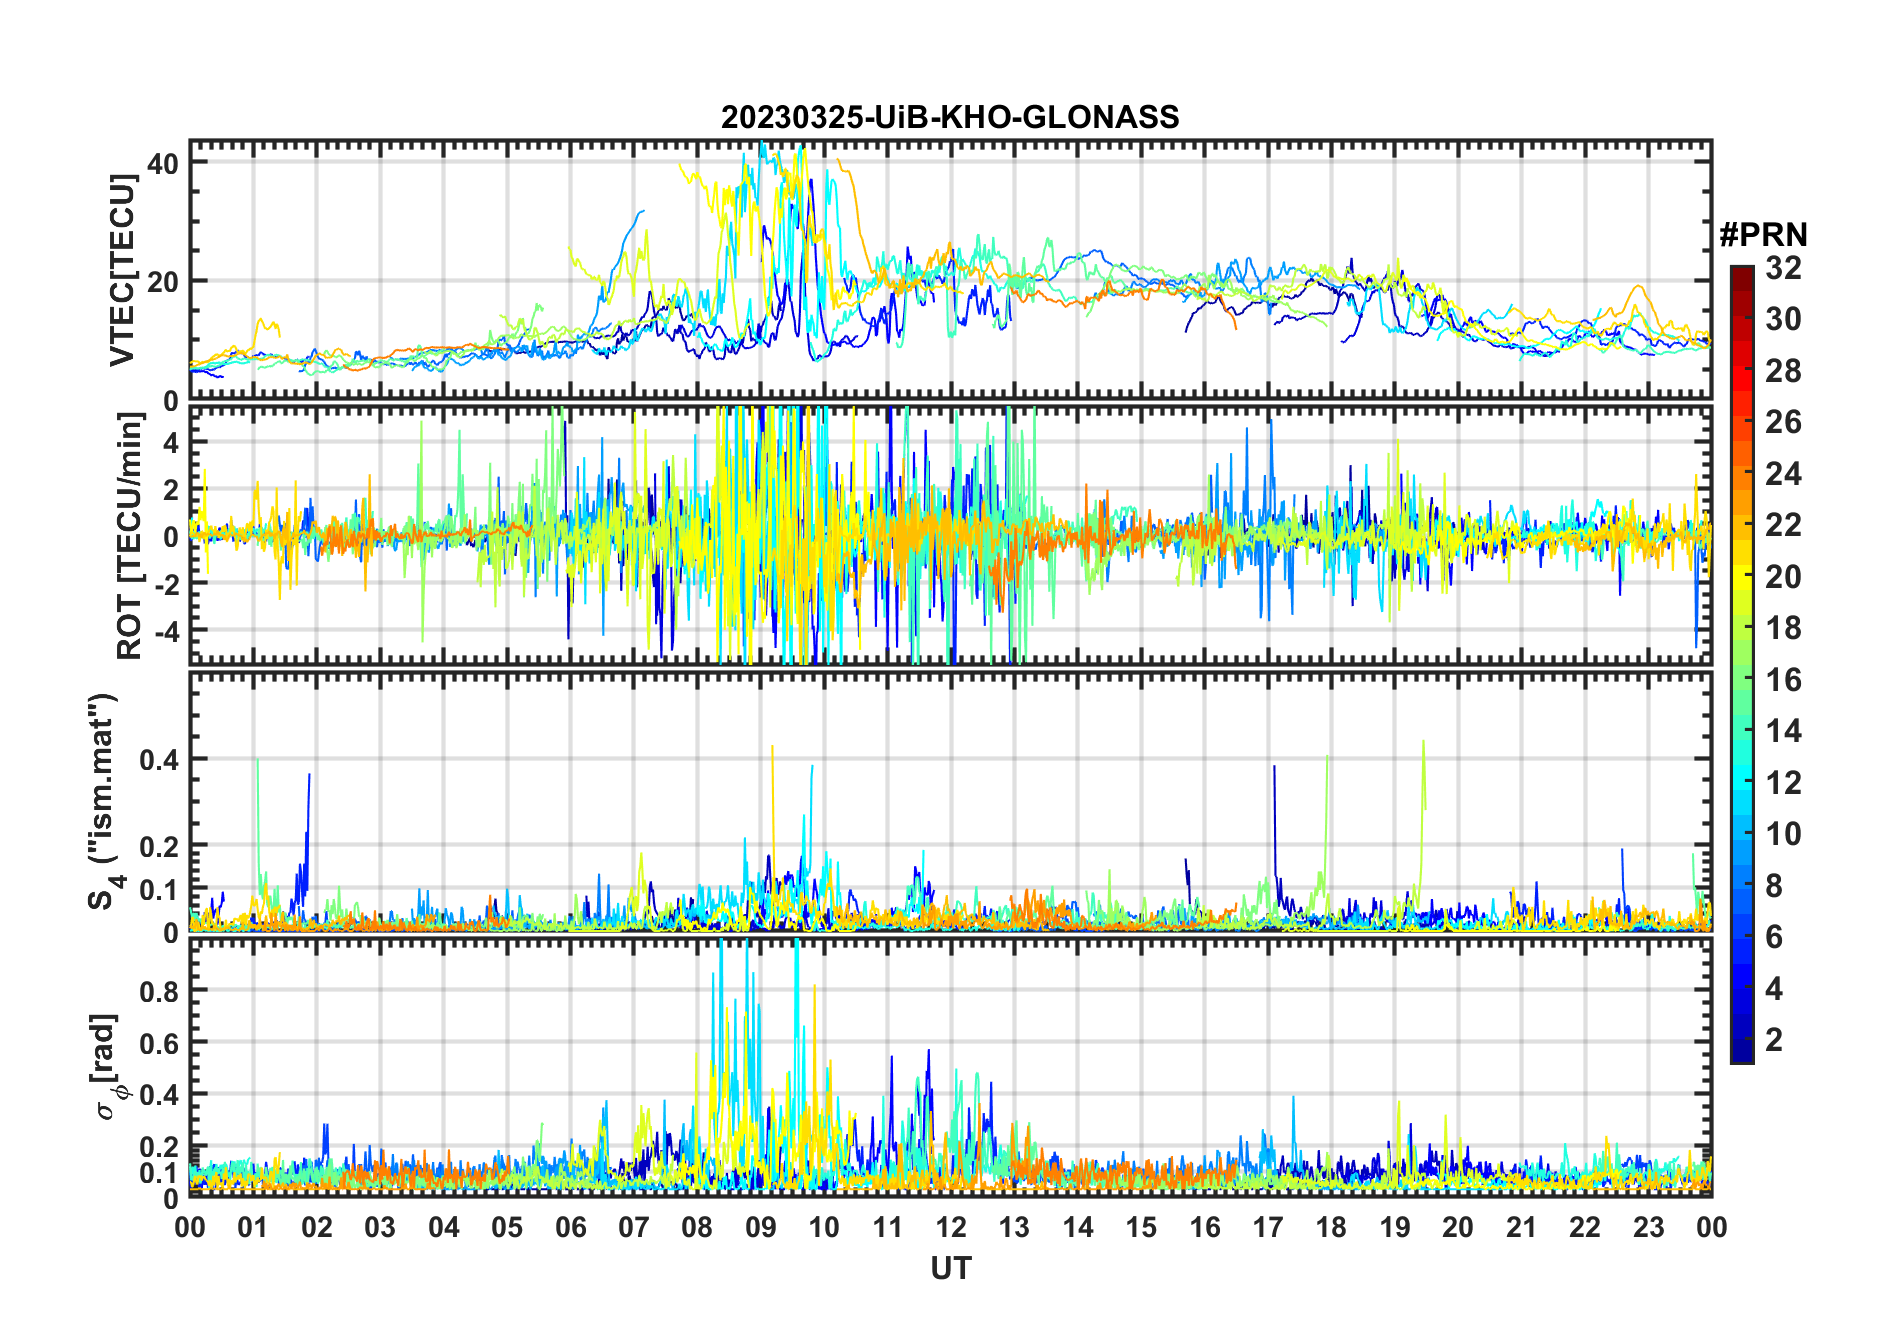Click the VTEC y-axis tick label 20
Screen dimensions: 1902x1330
(x=163, y=282)
